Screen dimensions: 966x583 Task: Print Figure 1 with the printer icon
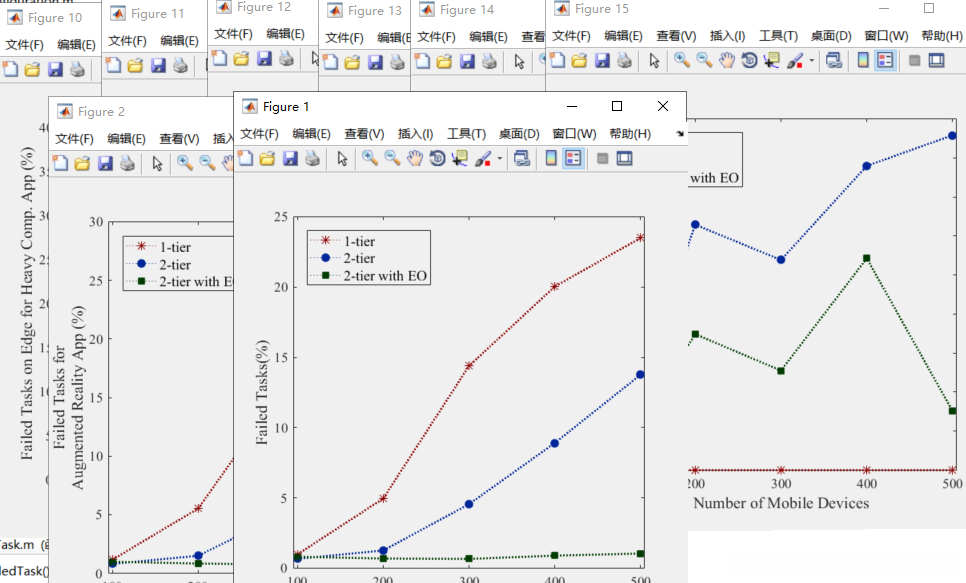[312, 158]
